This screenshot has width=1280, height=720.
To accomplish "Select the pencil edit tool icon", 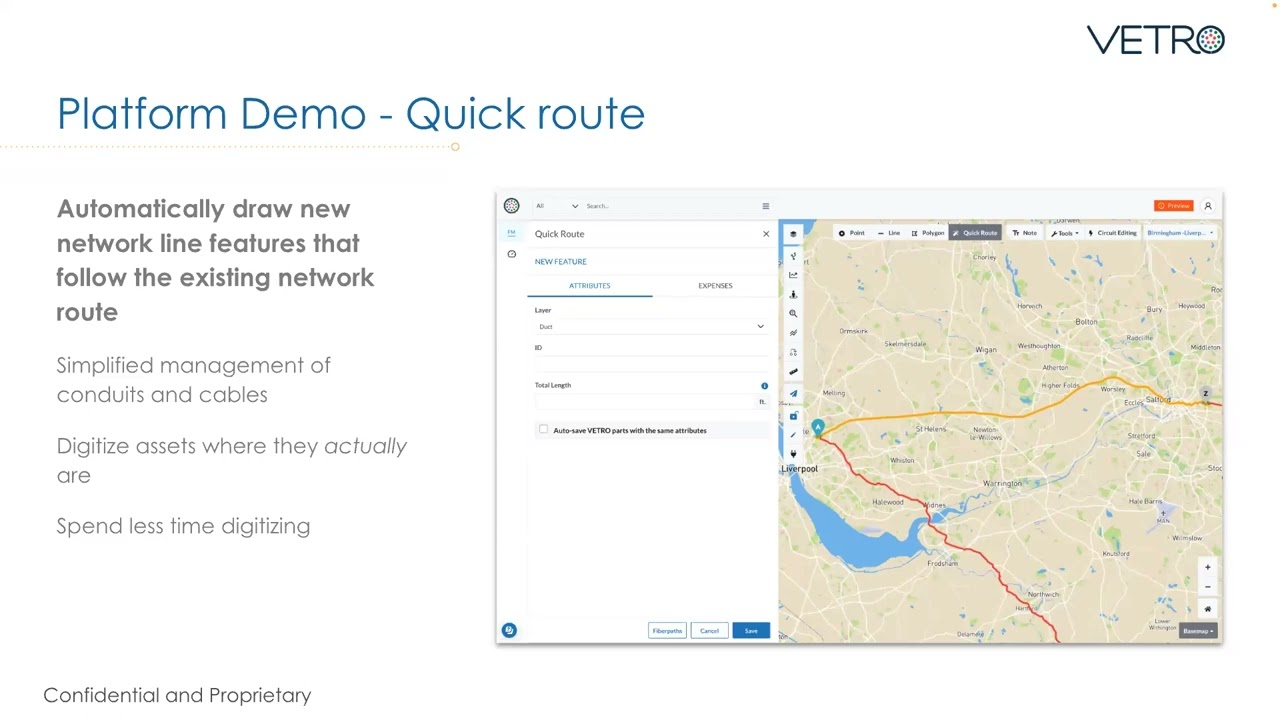I will 793,434.
